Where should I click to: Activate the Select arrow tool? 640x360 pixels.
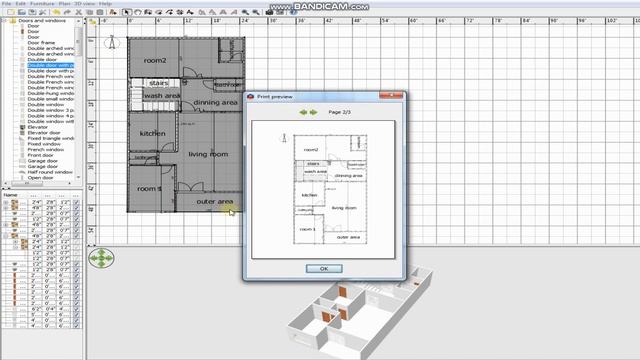pyautogui.click(x=127, y=12)
